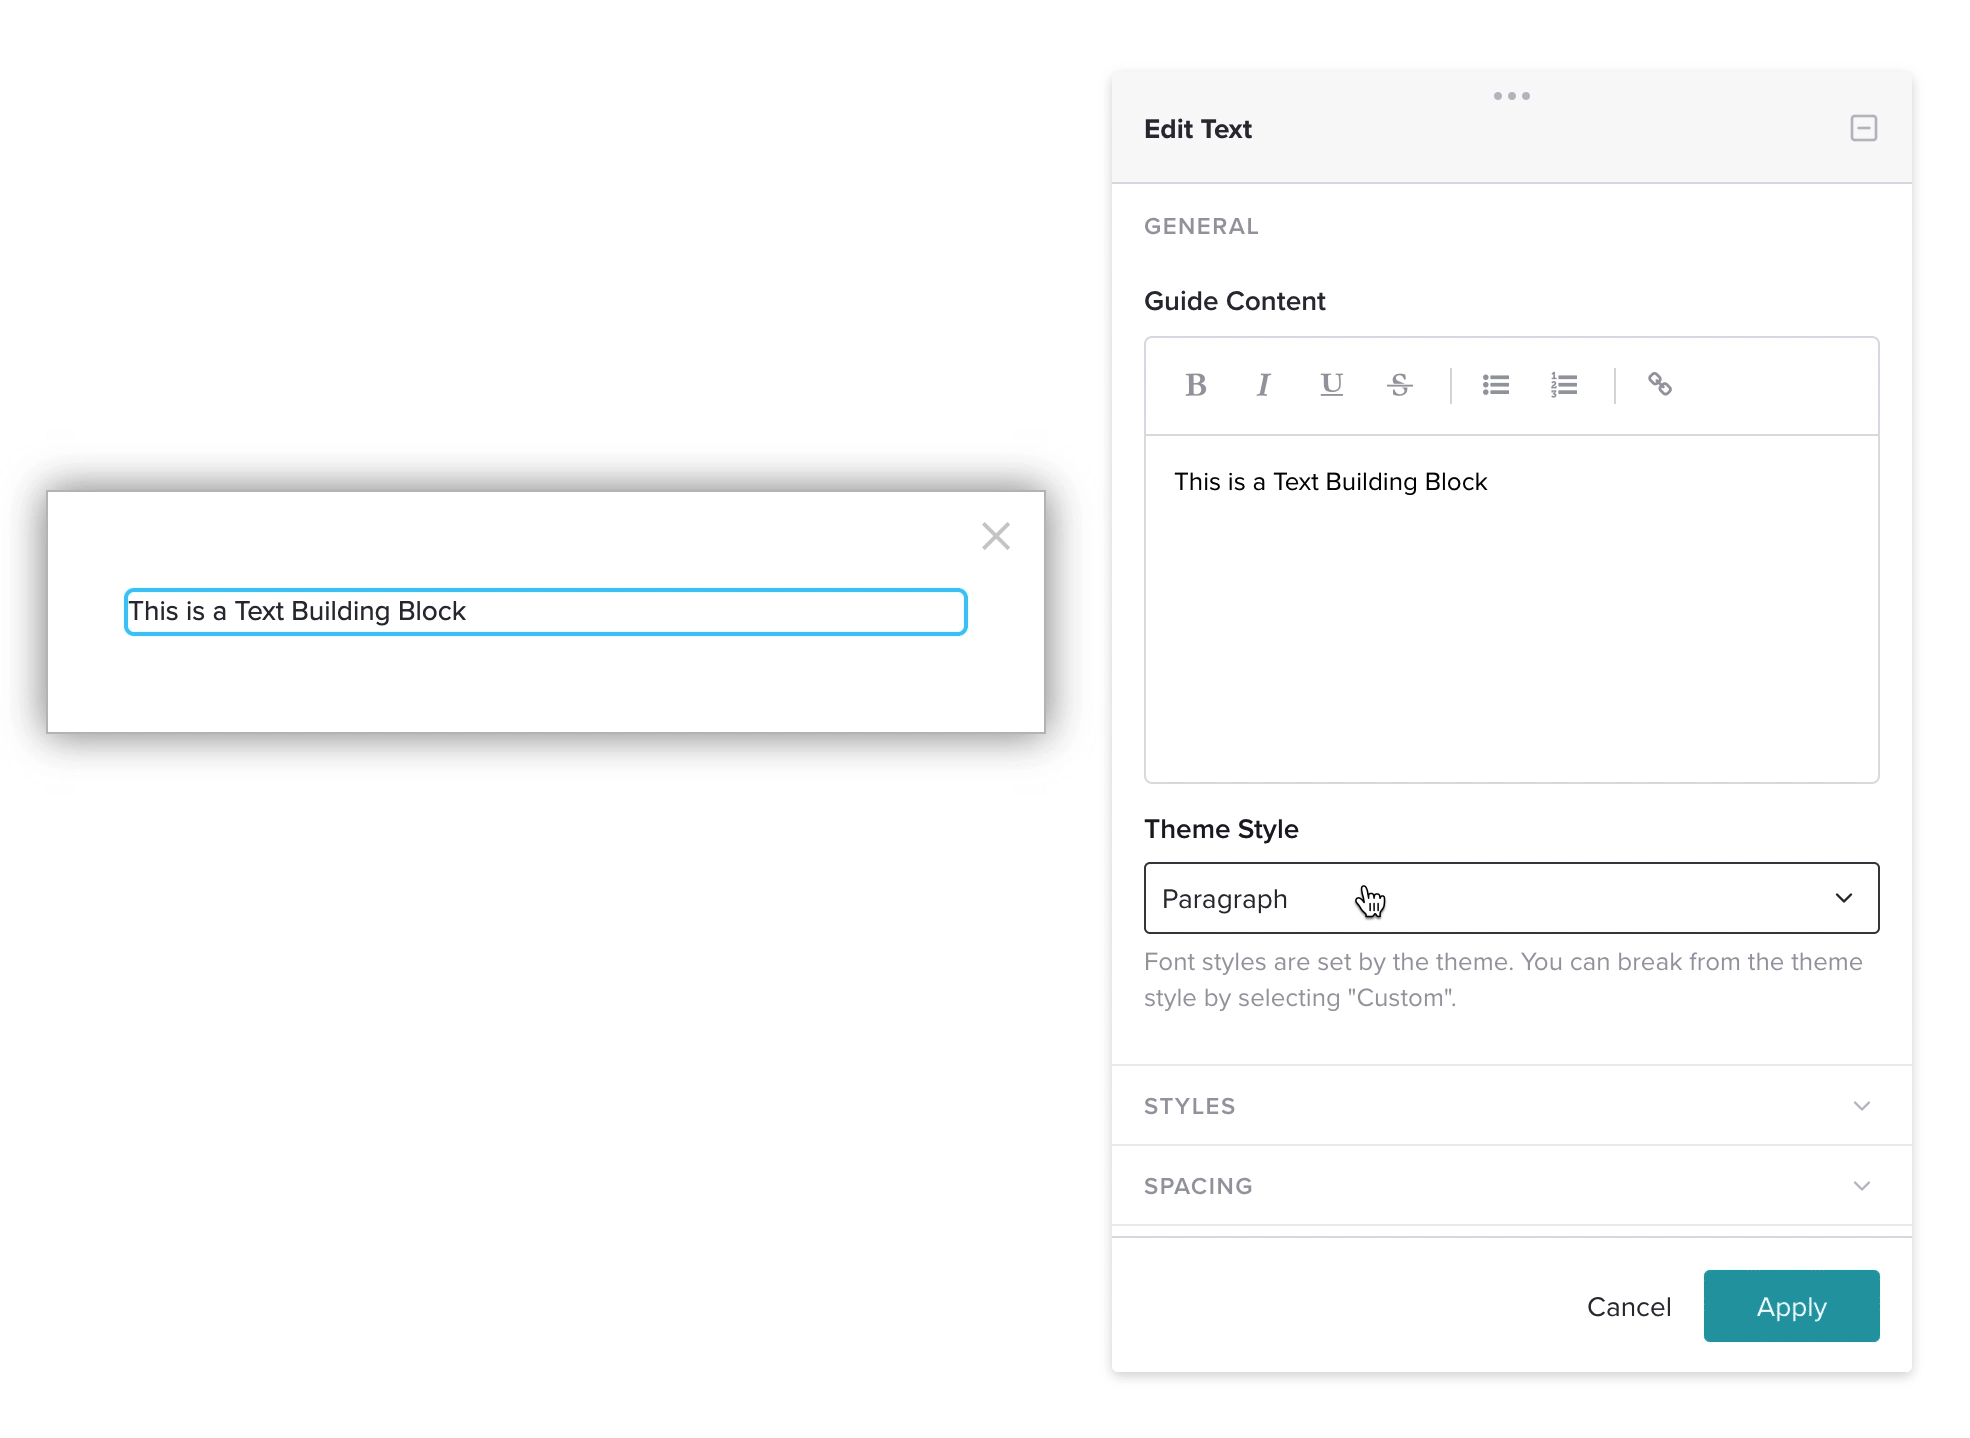Image resolution: width=1970 pixels, height=1438 pixels.
Task: Click the GENERAL section header
Action: [1201, 226]
